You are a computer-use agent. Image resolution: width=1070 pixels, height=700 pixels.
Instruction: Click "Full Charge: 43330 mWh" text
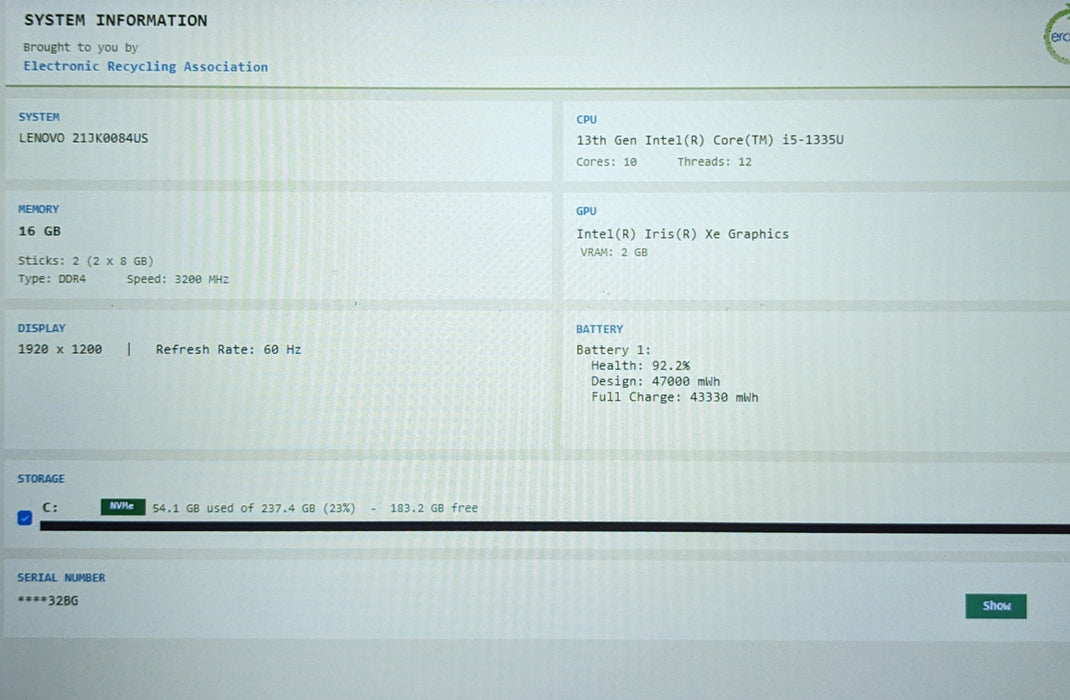point(674,397)
